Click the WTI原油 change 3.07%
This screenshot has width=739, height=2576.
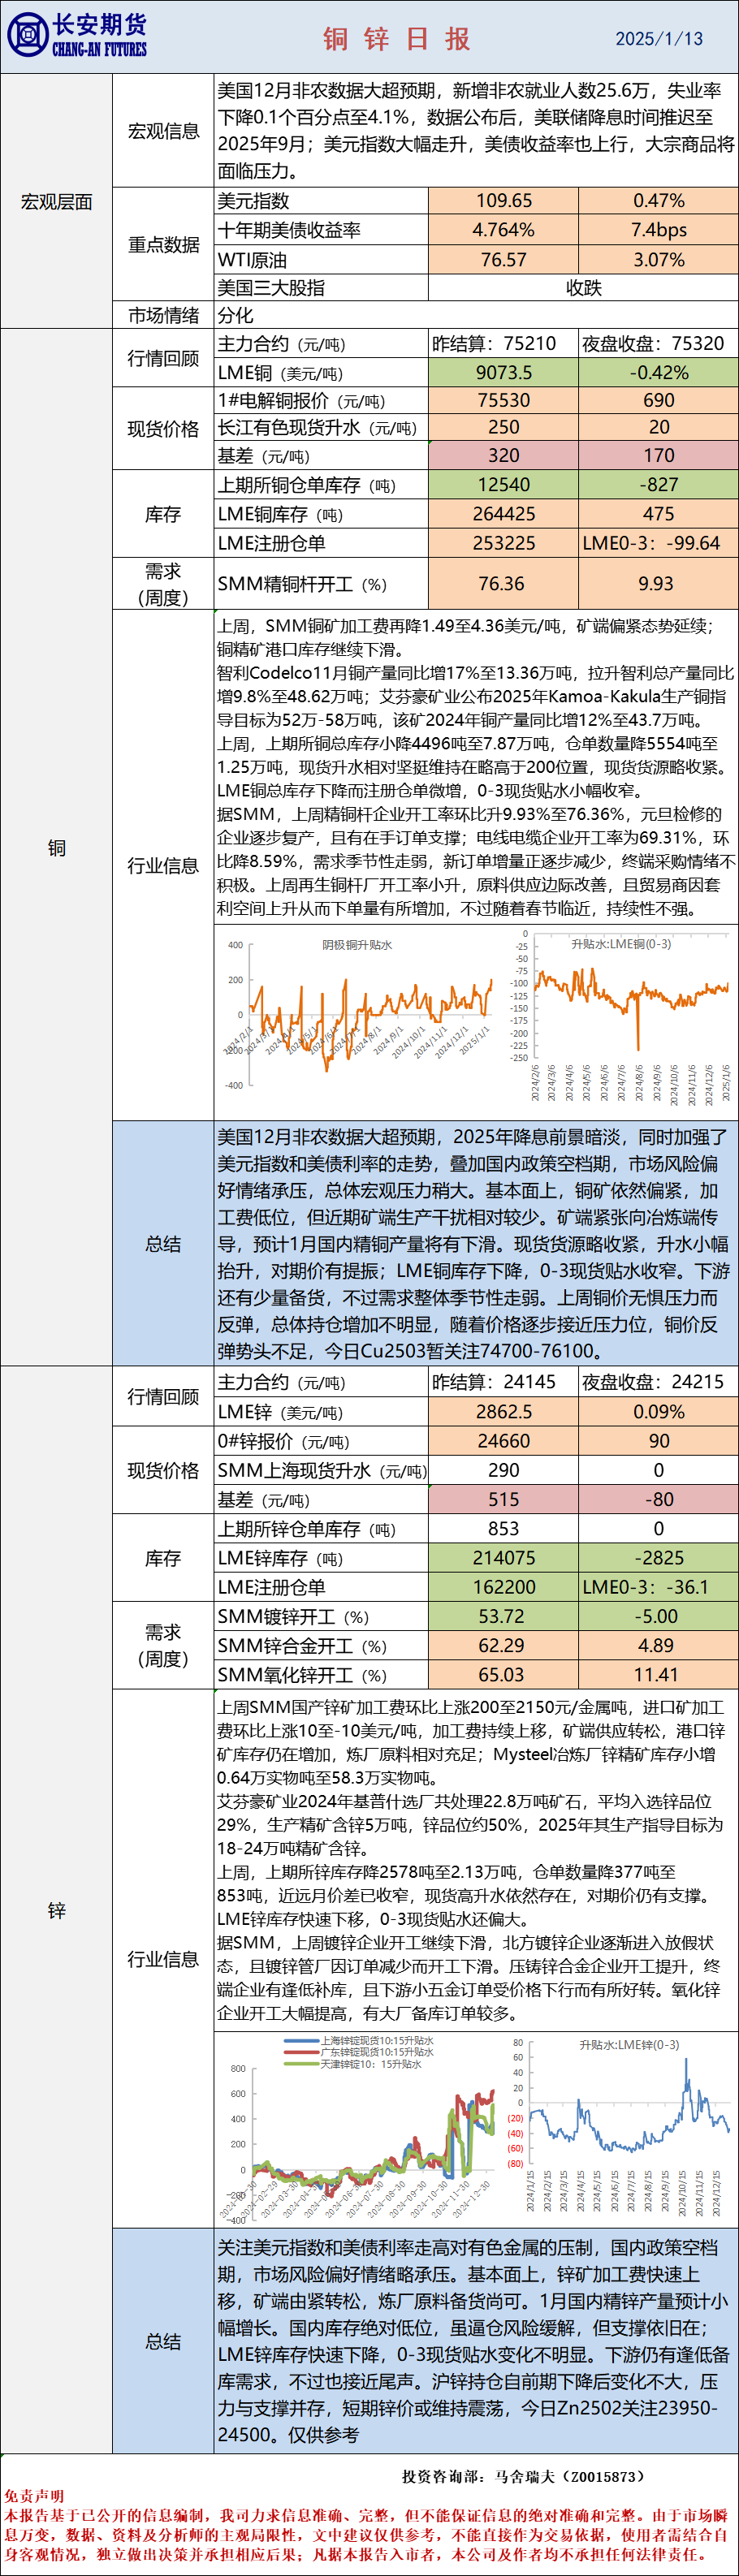658,259
